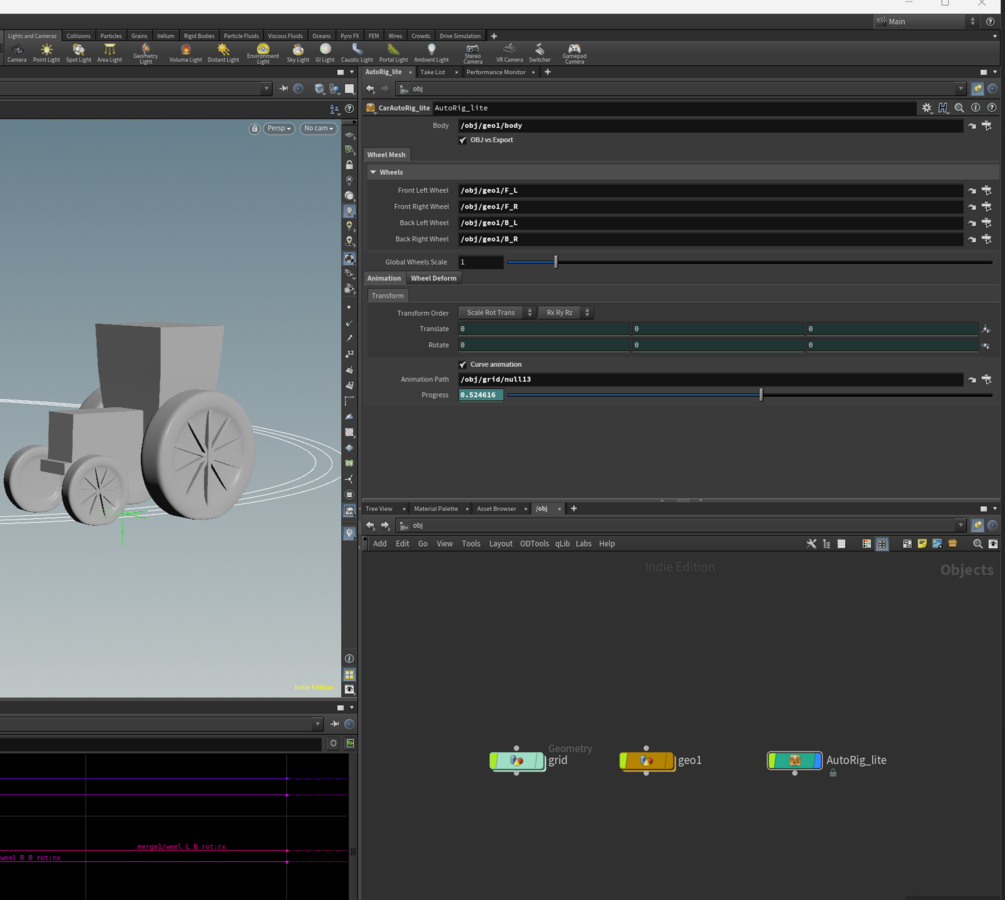1005x900 pixels.
Task: Click the AutoRig_lite node icon
Action: click(x=794, y=761)
